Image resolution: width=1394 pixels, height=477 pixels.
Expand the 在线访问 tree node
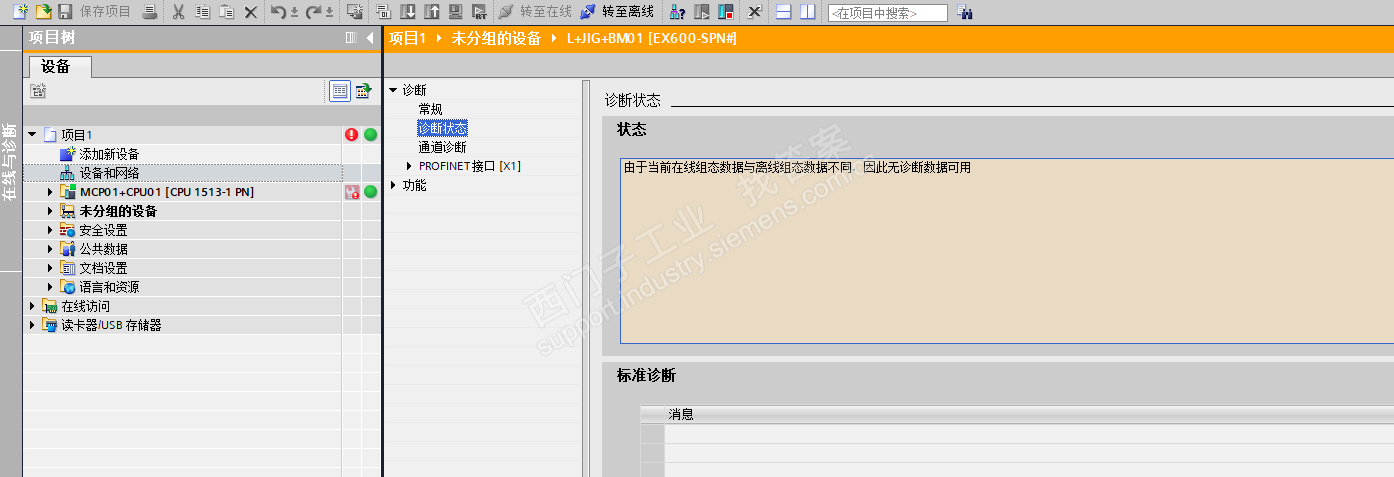(32, 306)
